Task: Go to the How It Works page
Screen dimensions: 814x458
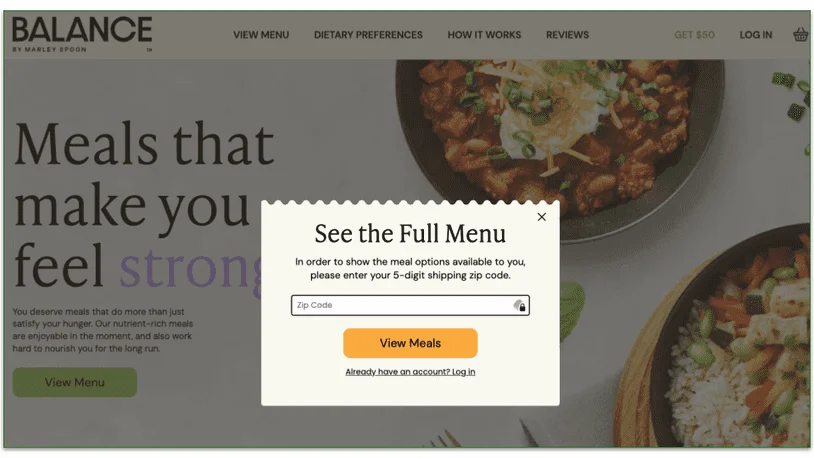Action: tap(484, 35)
